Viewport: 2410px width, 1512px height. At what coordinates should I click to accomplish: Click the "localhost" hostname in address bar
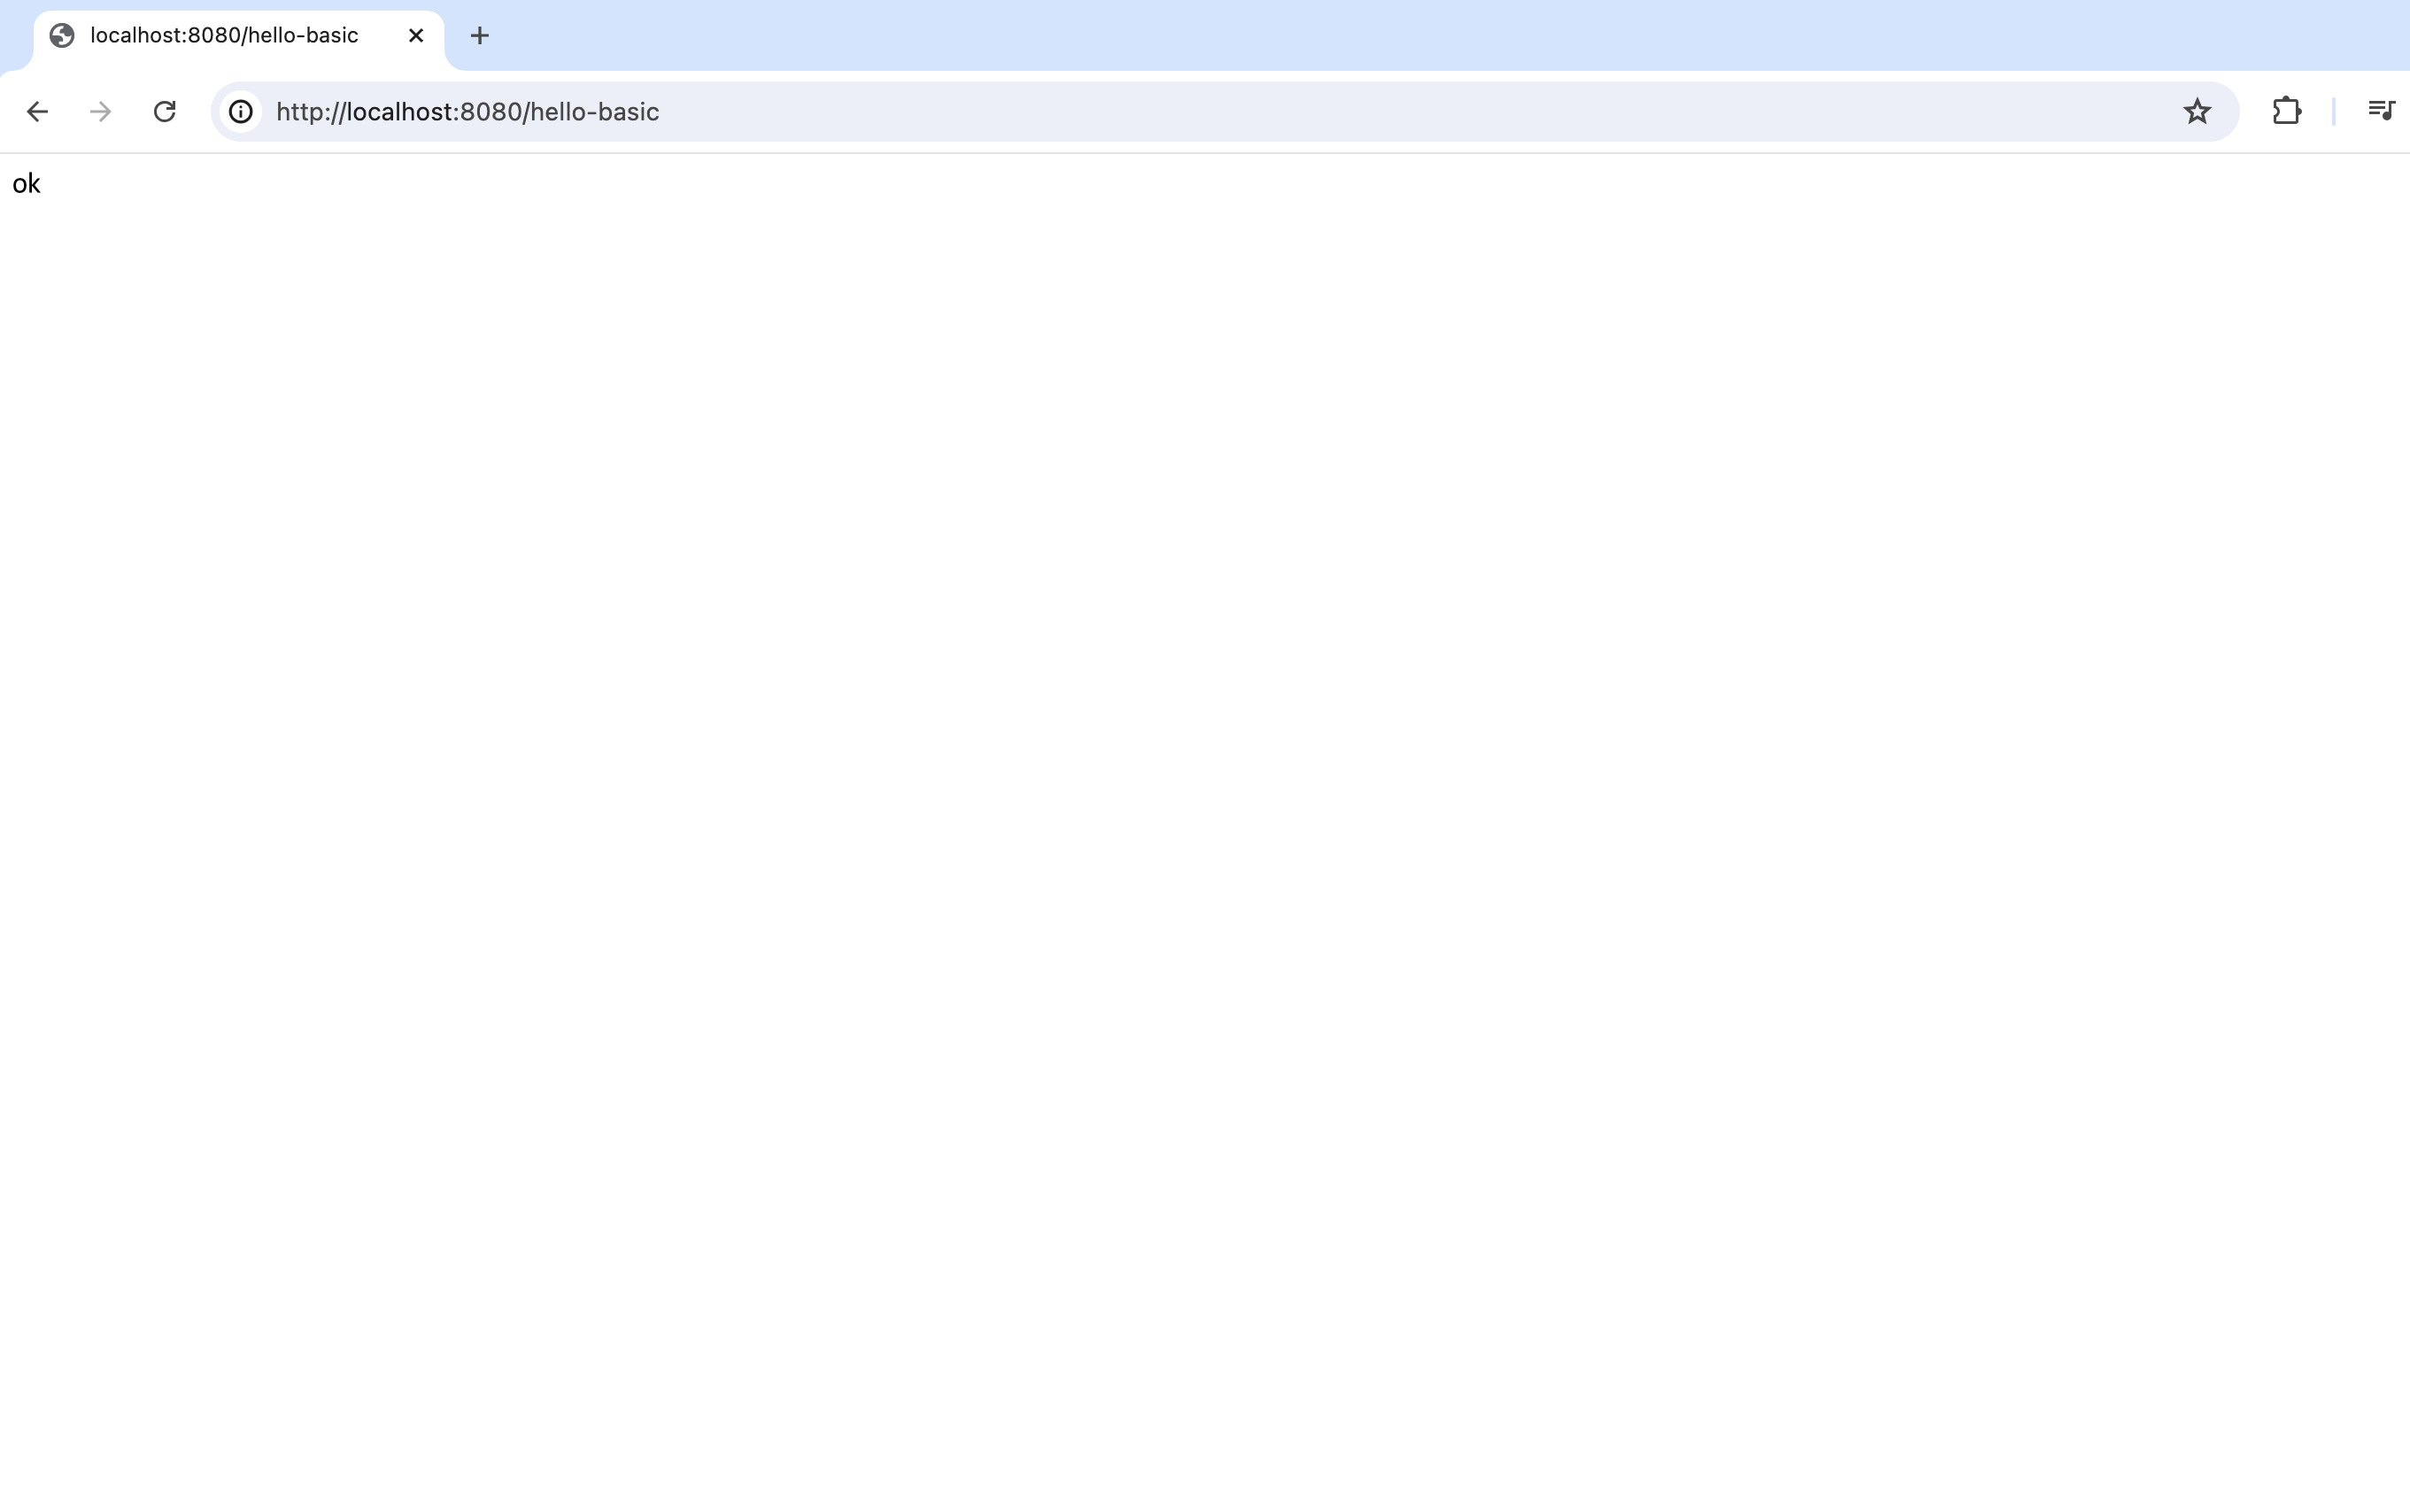click(400, 111)
